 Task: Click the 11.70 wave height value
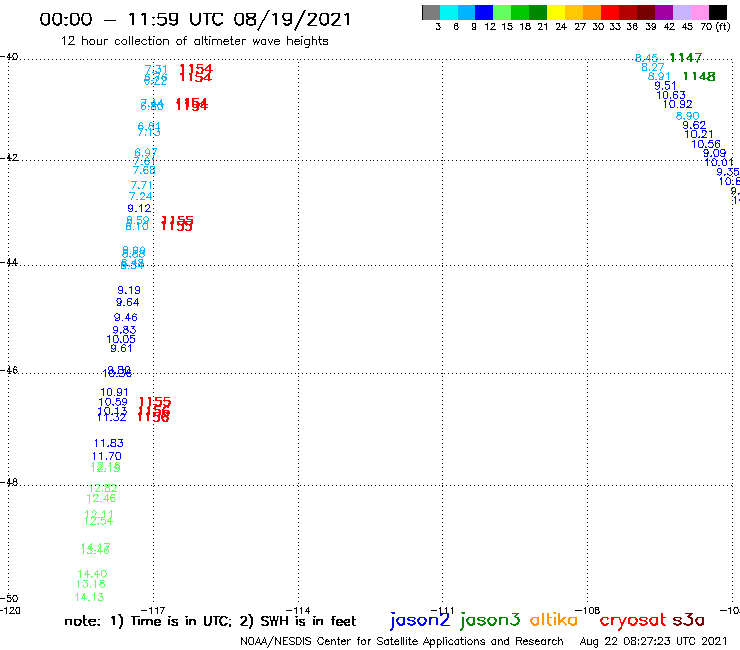click(107, 456)
